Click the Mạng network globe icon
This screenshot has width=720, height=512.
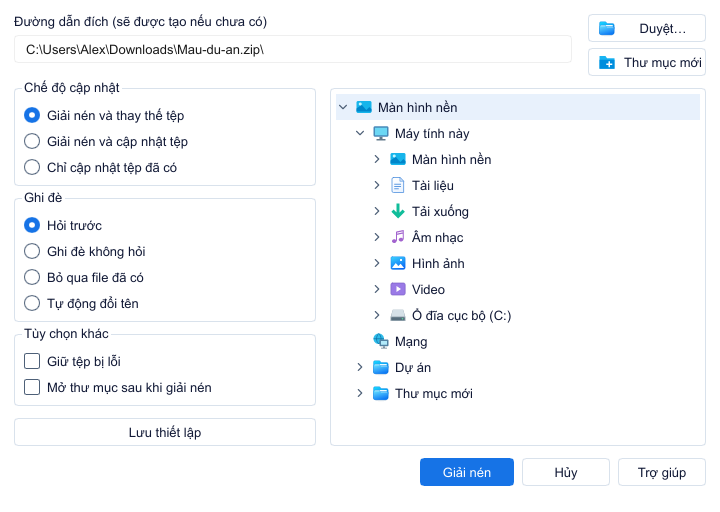[x=381, y=341]
